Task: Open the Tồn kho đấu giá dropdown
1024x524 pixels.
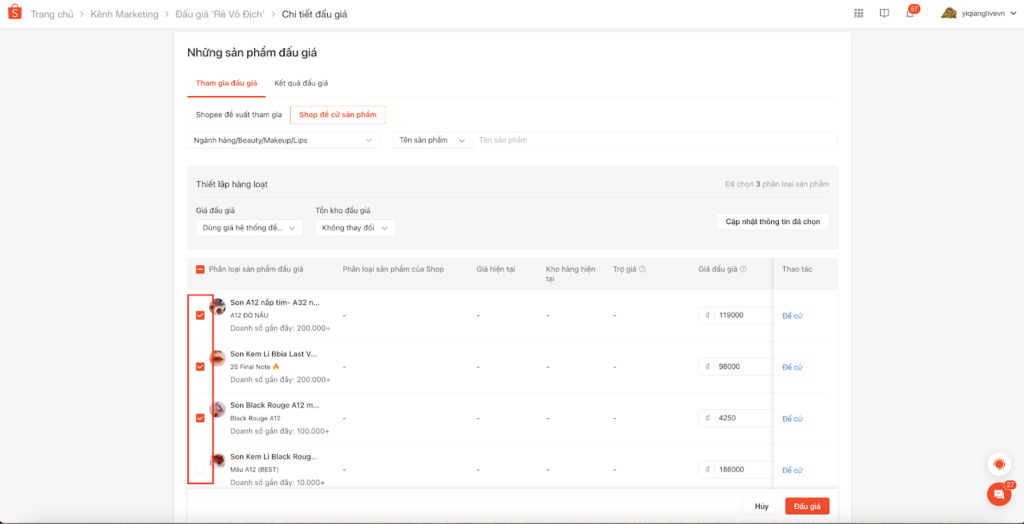Action: point(355,228)
